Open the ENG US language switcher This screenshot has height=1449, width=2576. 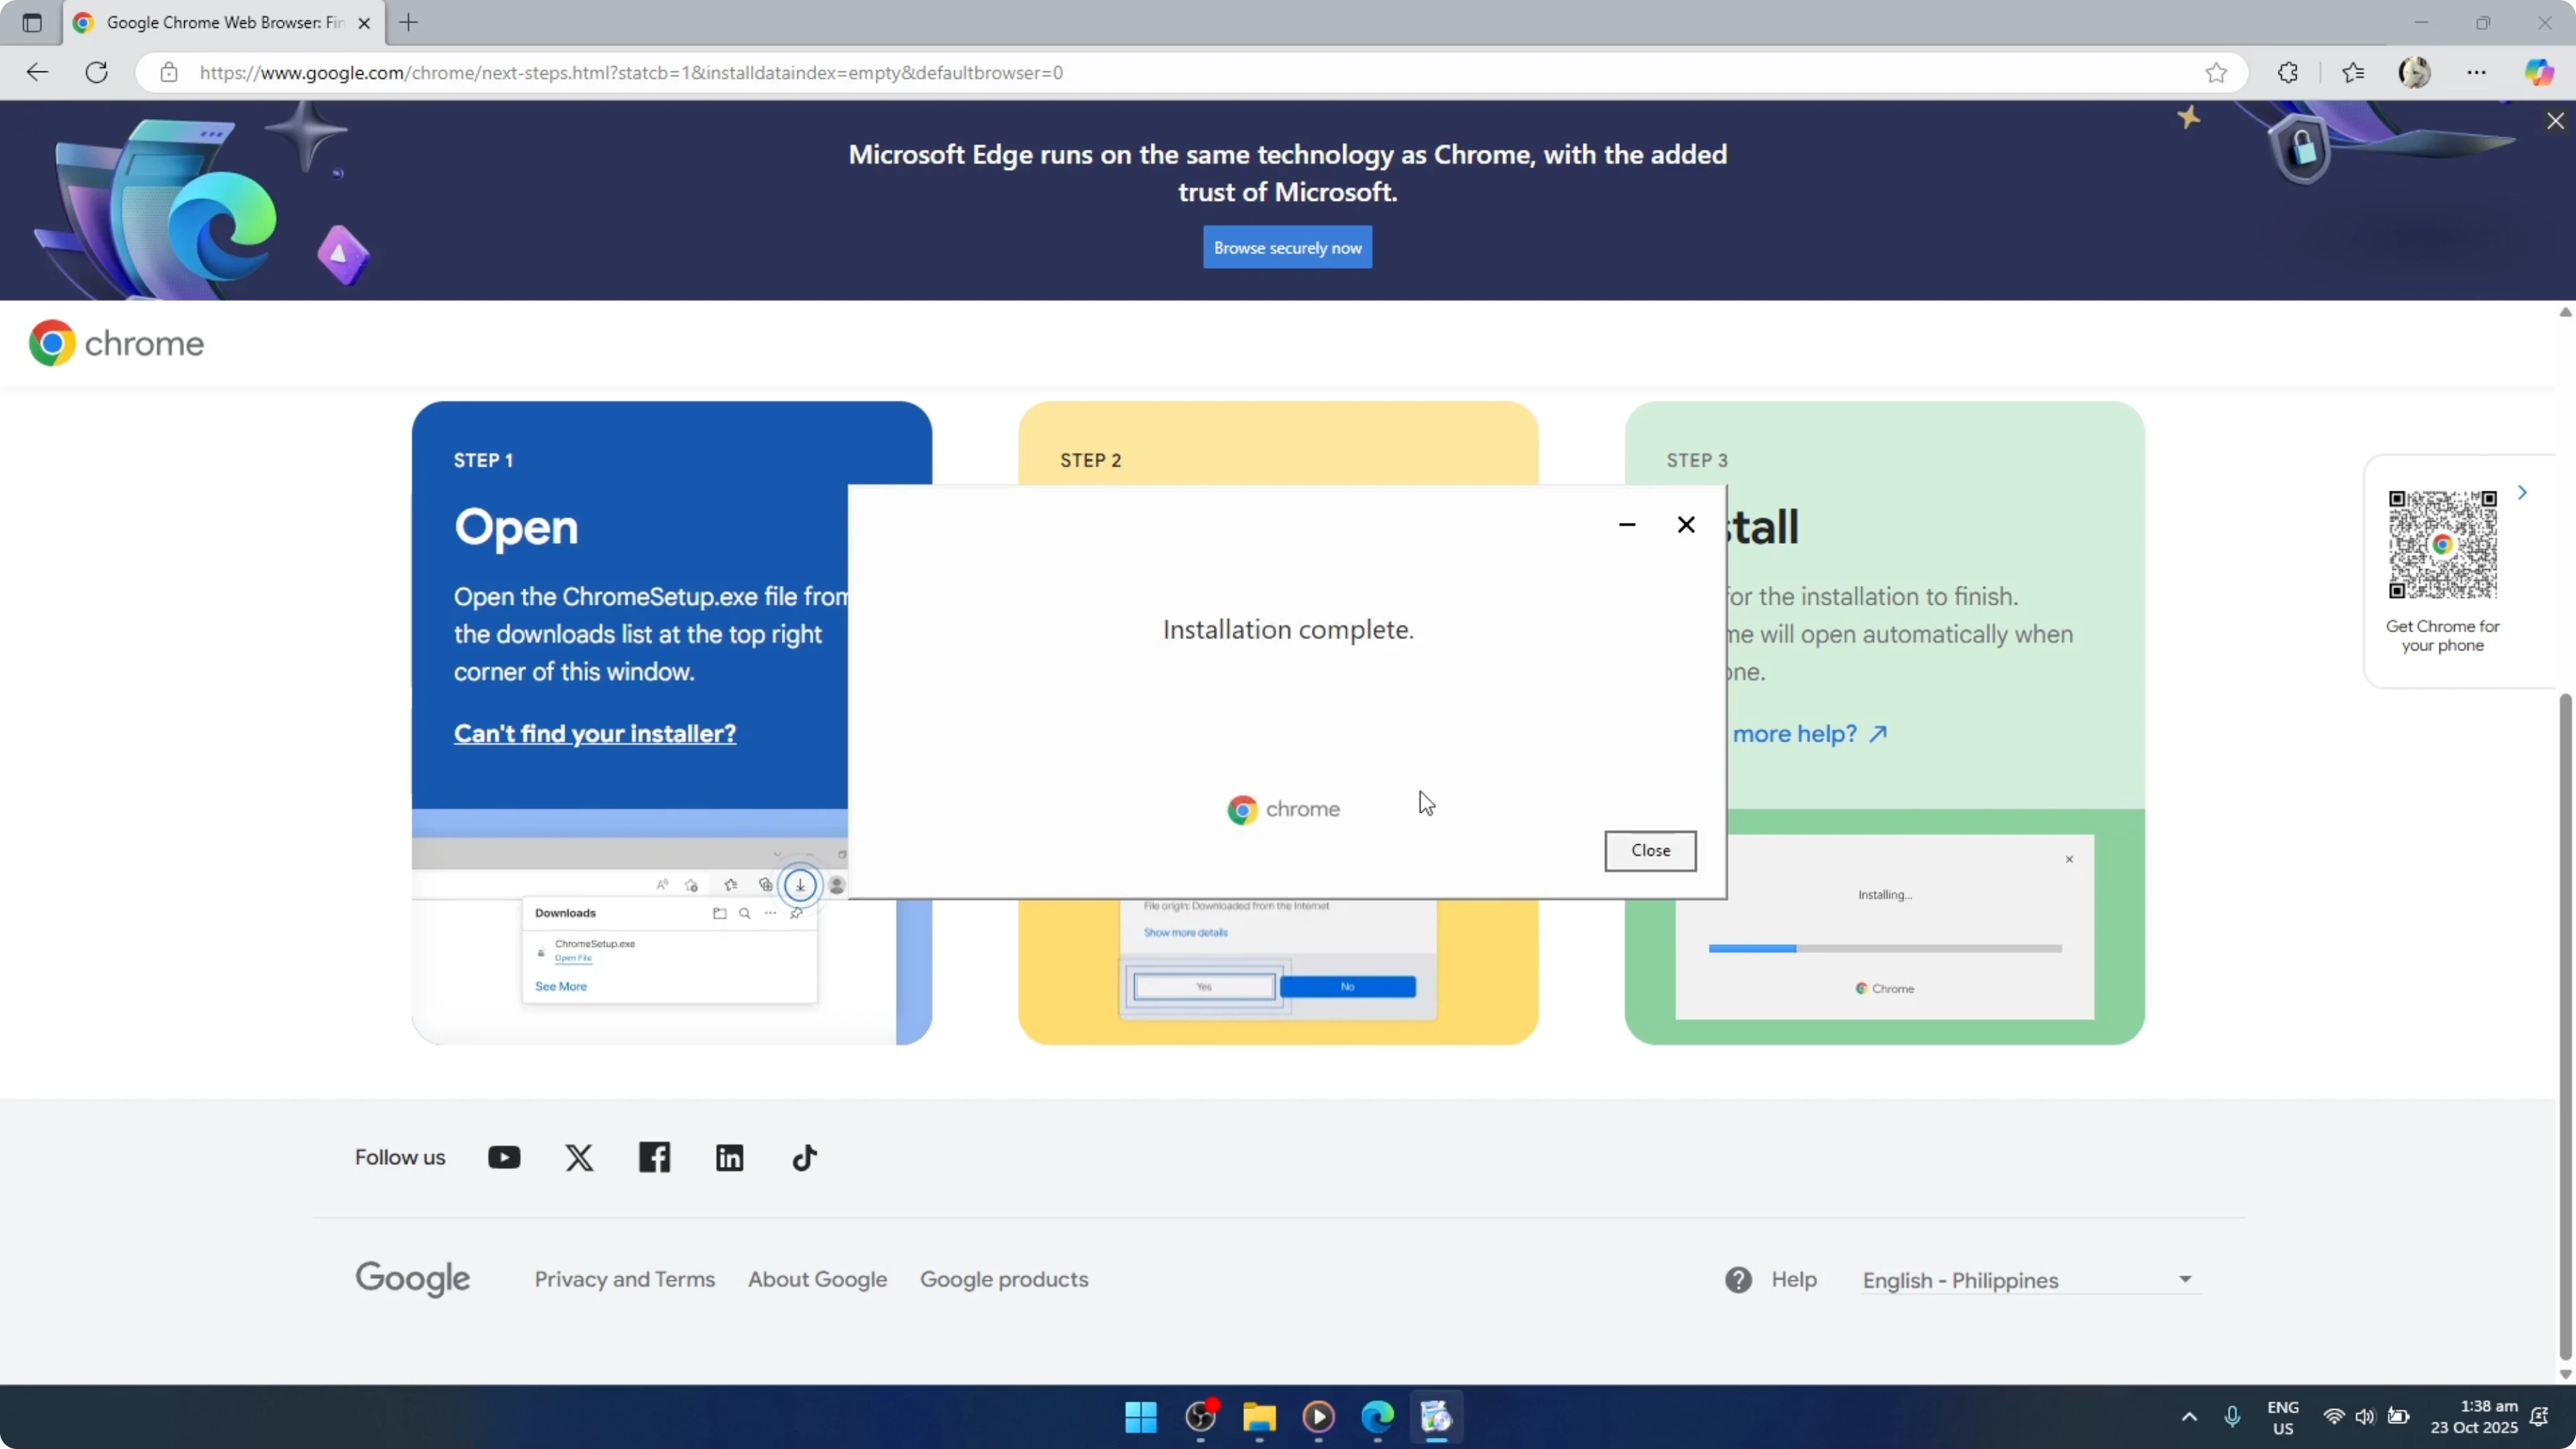tap(2283, 1417)
